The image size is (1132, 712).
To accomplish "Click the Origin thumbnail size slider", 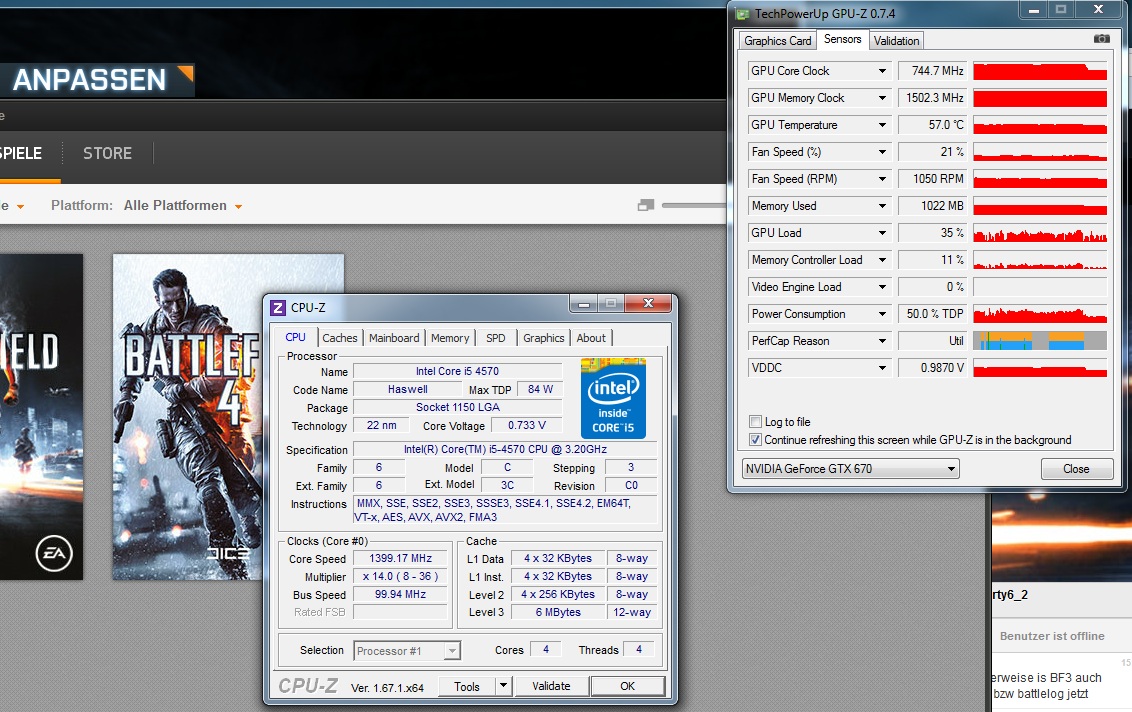I will [x=693, y=206].
